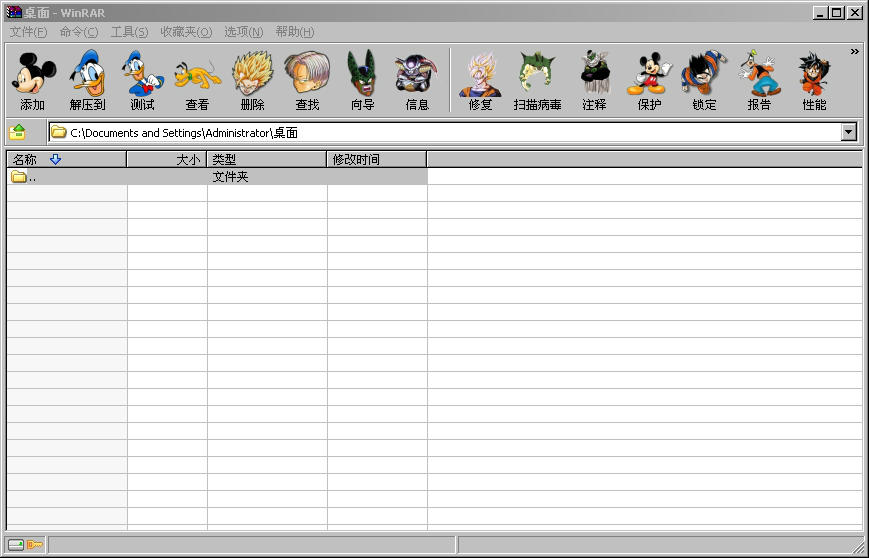Open the 注释 (Comment) toolbar tool
The height and width of the screenshot is (558, 869).
tap(594, 80)
